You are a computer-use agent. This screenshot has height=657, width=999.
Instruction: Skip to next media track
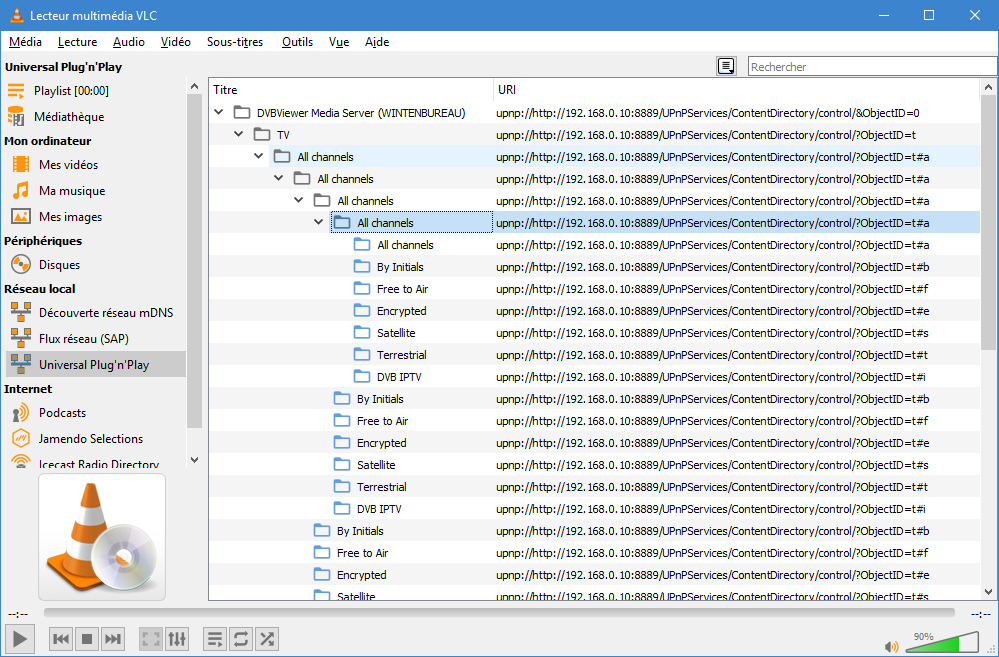pyautogui.click(x=113, y=638)
